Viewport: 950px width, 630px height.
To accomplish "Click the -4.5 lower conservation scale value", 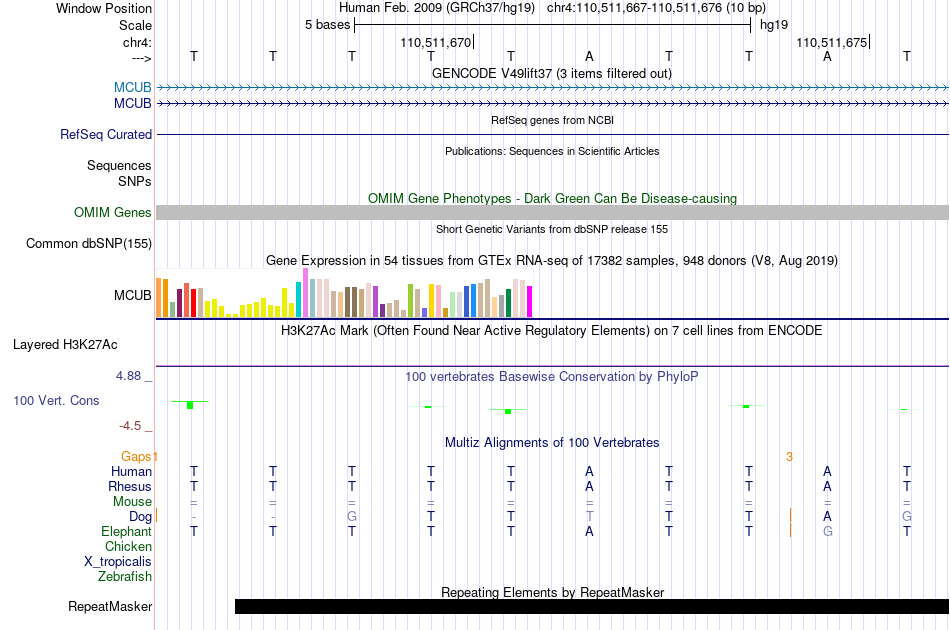I will 130,426.
